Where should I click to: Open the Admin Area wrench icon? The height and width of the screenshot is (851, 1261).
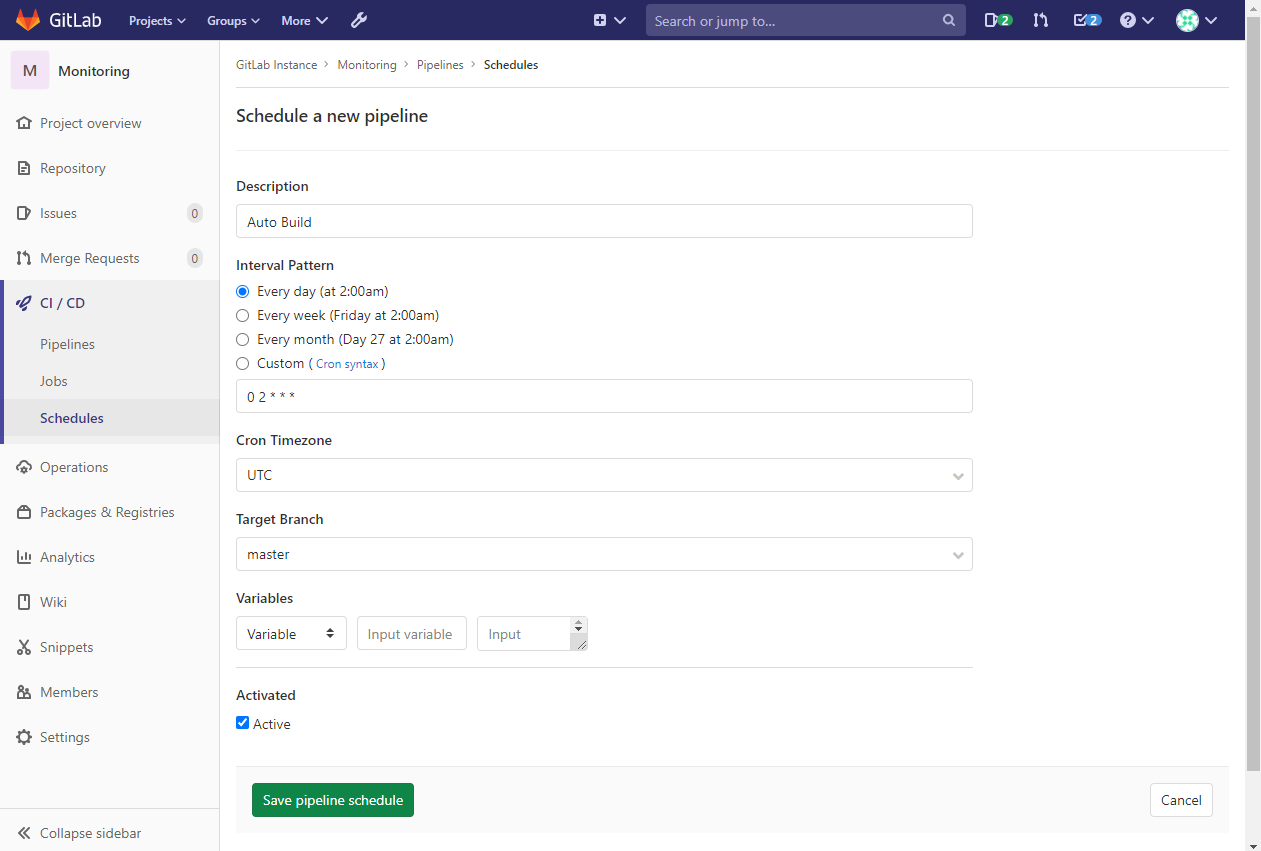pos(358,20)
